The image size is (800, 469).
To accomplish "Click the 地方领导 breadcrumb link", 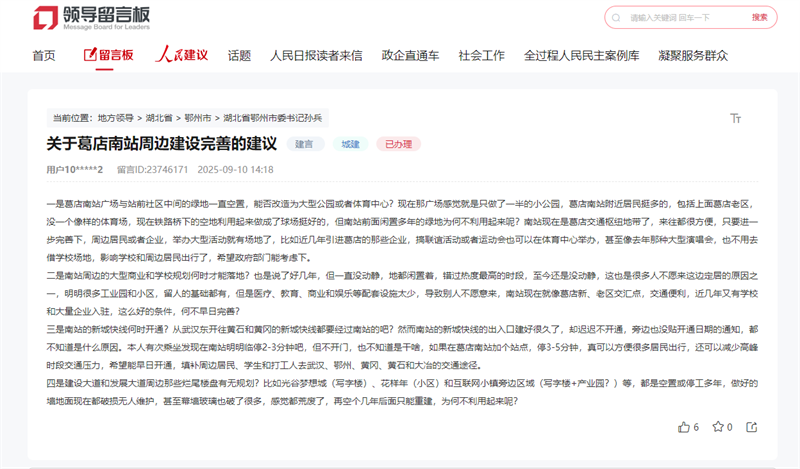I will 115,118.
